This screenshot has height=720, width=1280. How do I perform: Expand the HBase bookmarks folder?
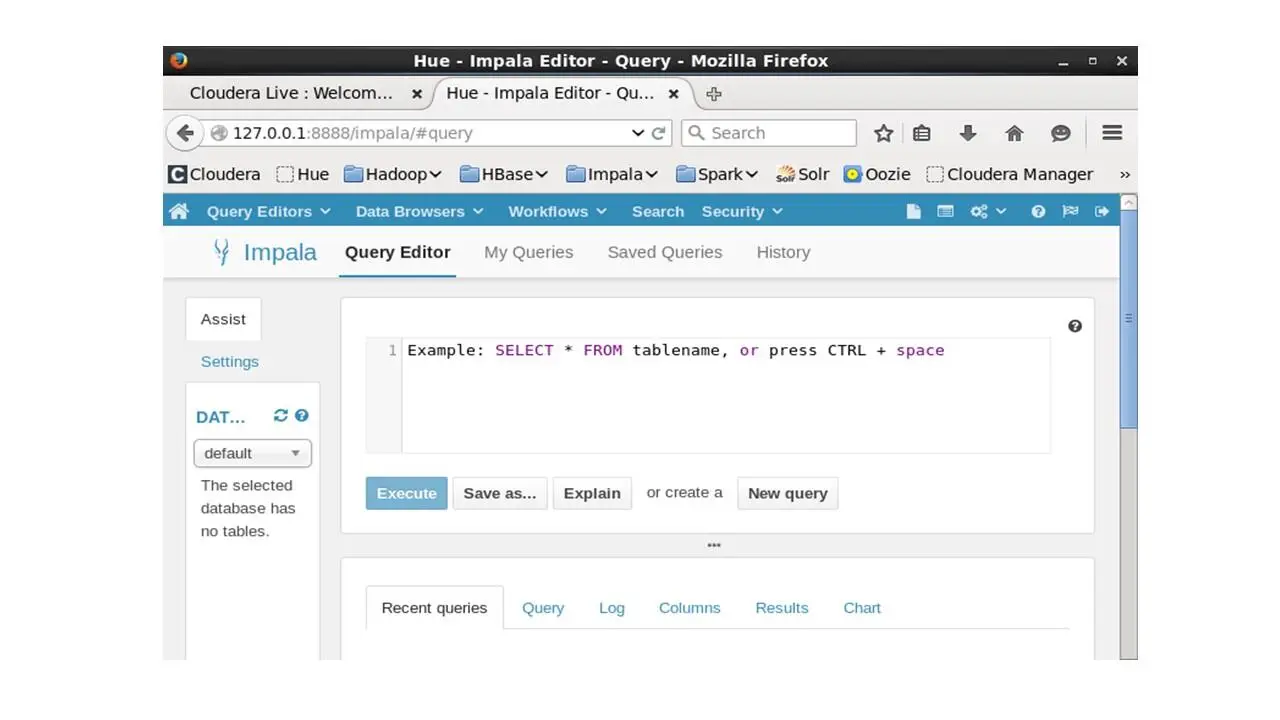504,174
